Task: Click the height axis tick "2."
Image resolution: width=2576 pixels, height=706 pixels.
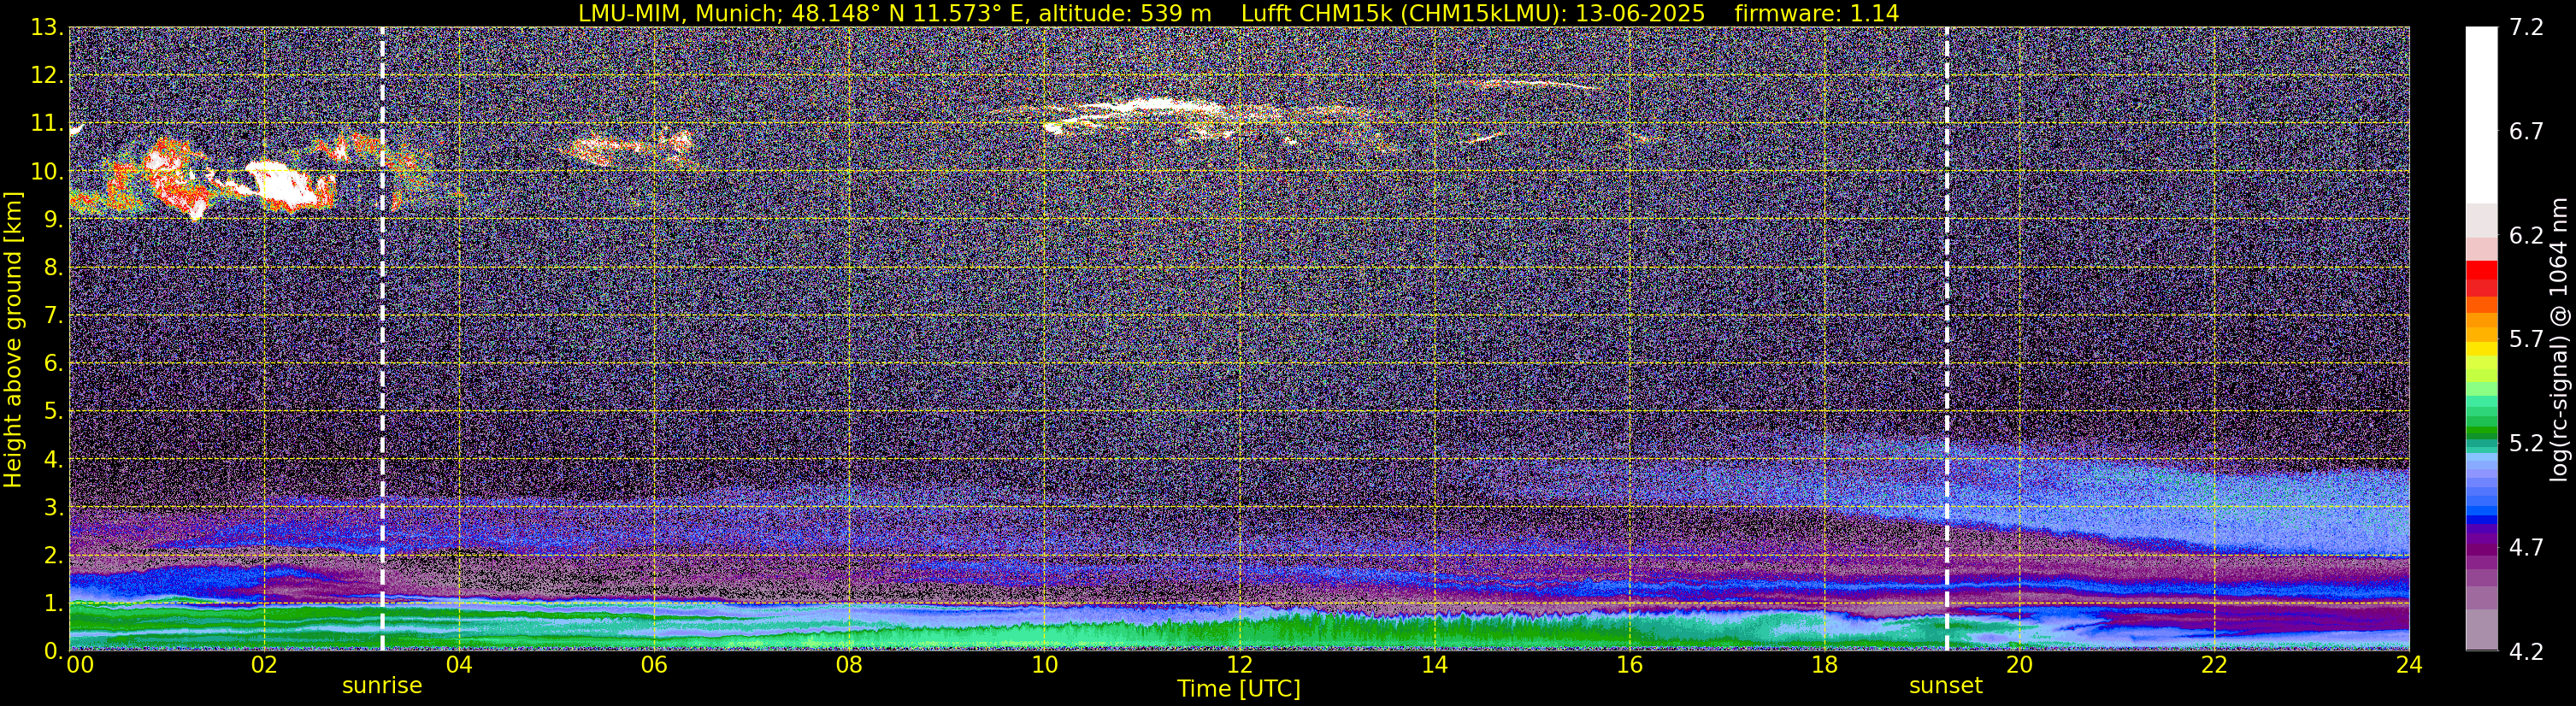Action: point(54,555)
